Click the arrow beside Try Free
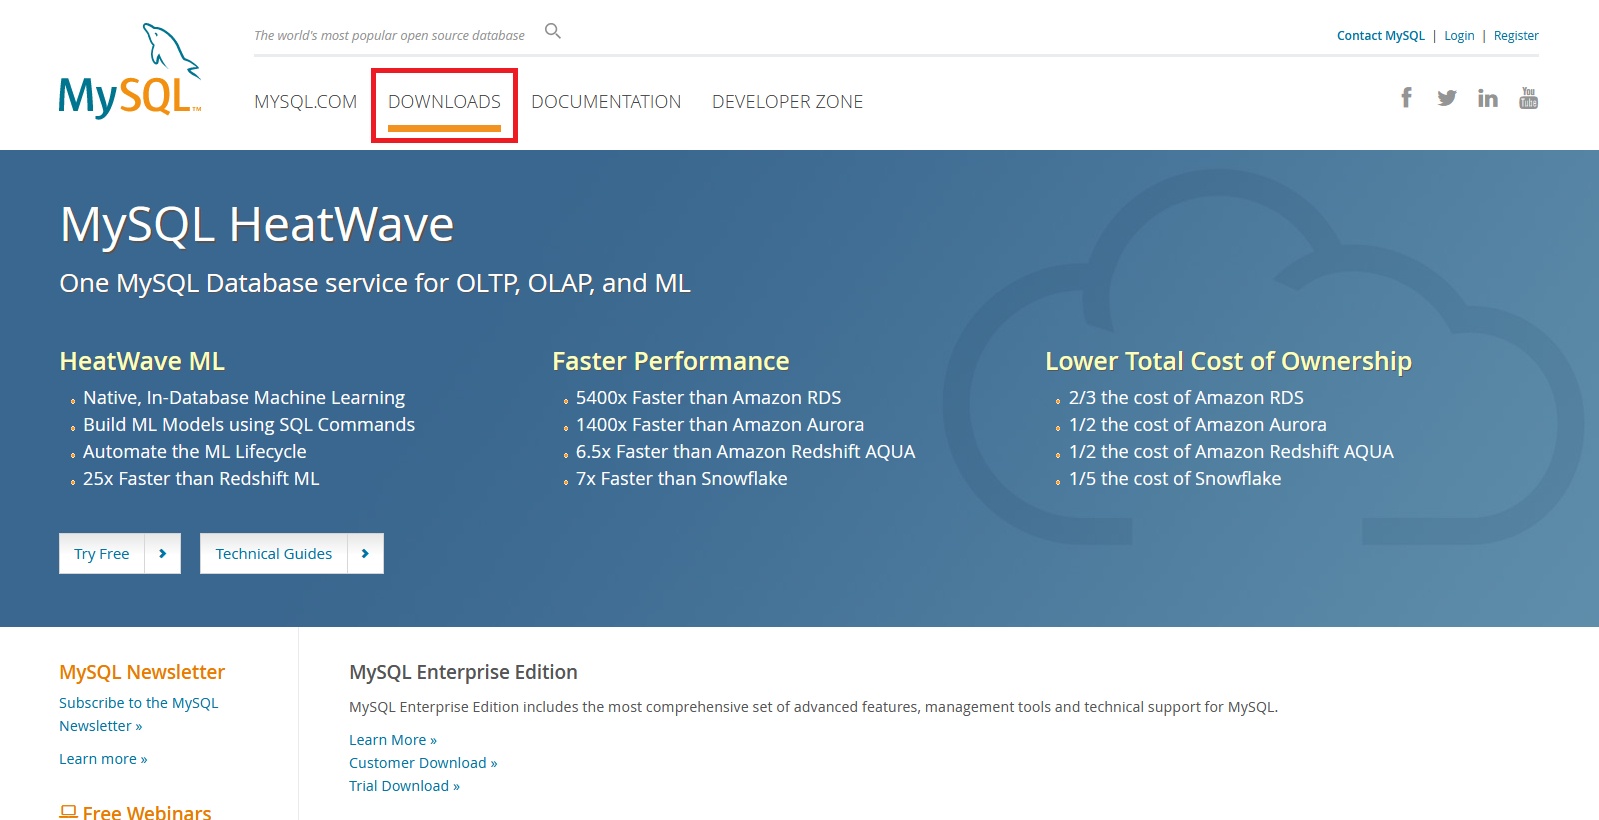Screen dimensions: 1599x820 pyautogui.click(x=163, y=554)
